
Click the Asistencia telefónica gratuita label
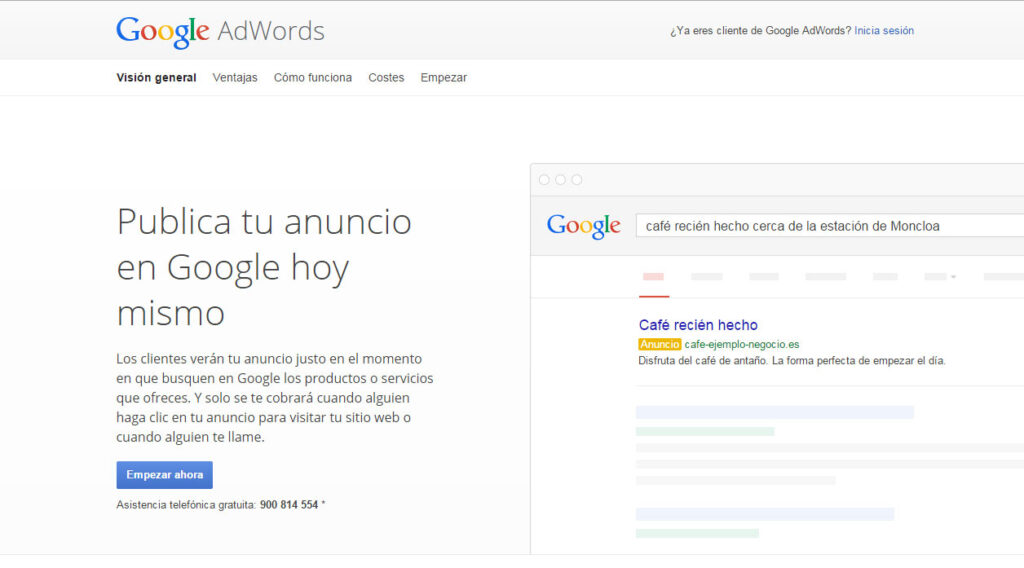pos(186,505)
